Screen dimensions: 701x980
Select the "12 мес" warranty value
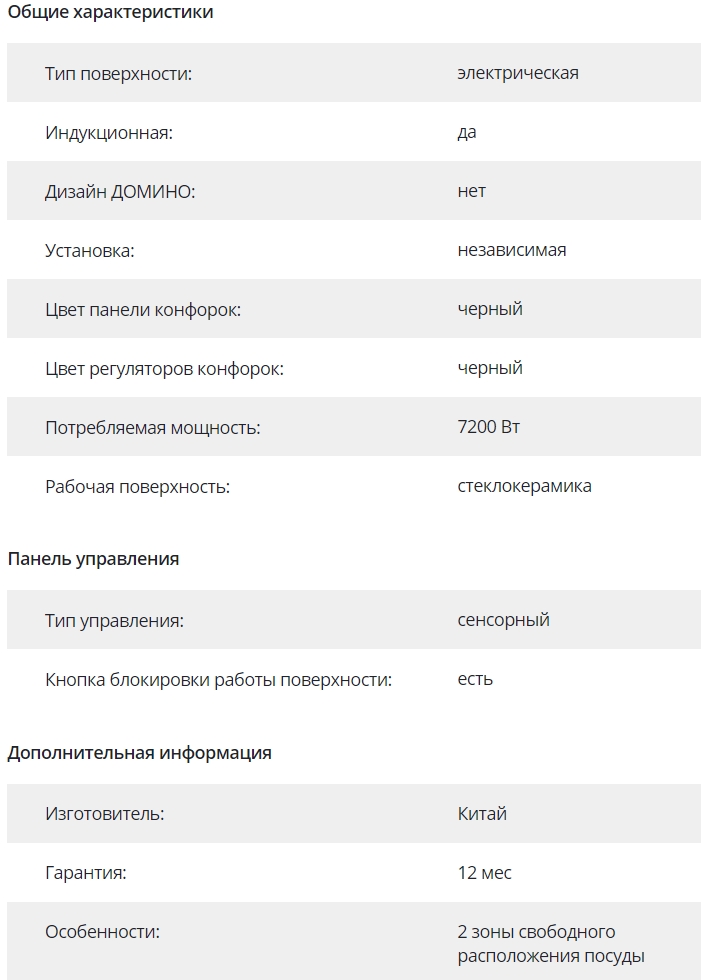(485, 873)
